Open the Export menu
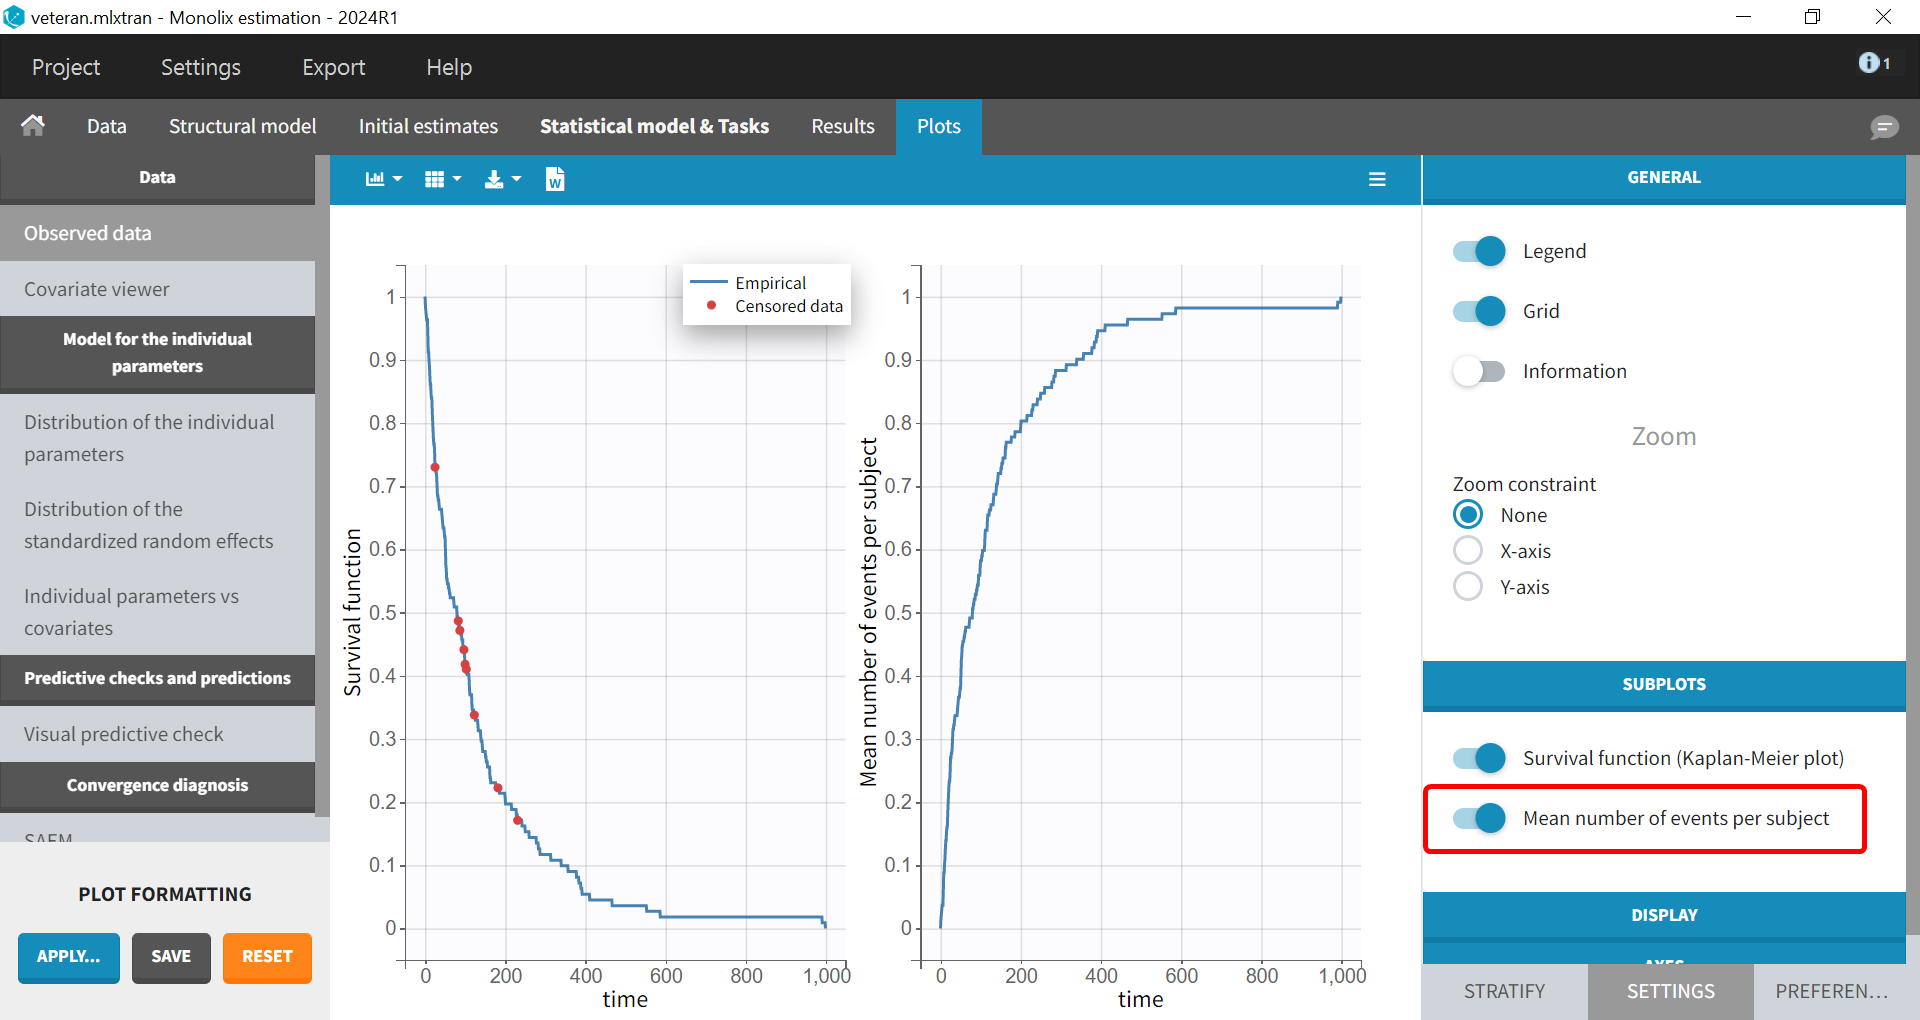 tap(333, 67)
